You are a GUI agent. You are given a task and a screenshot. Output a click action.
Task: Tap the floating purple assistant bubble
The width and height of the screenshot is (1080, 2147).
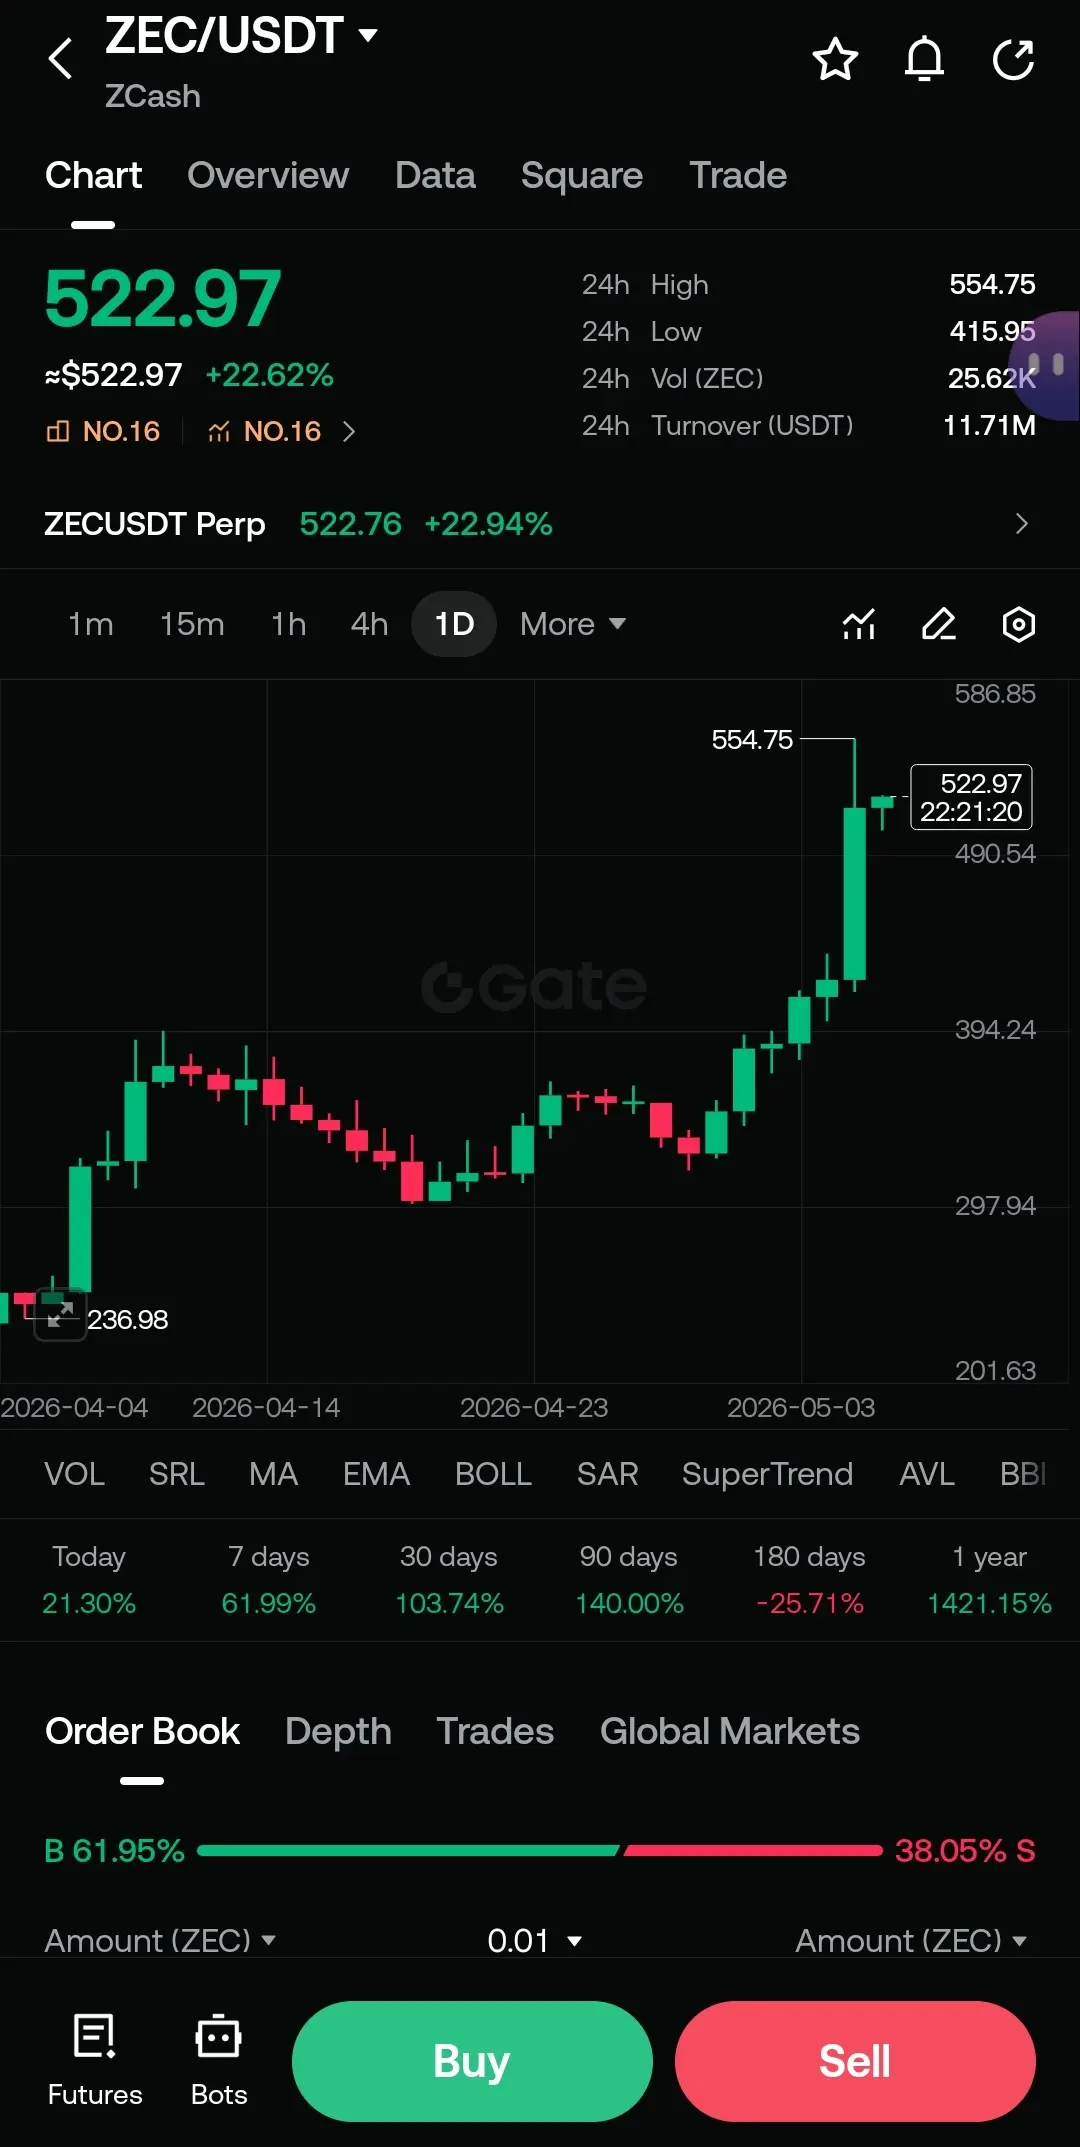click(1045, 365)
